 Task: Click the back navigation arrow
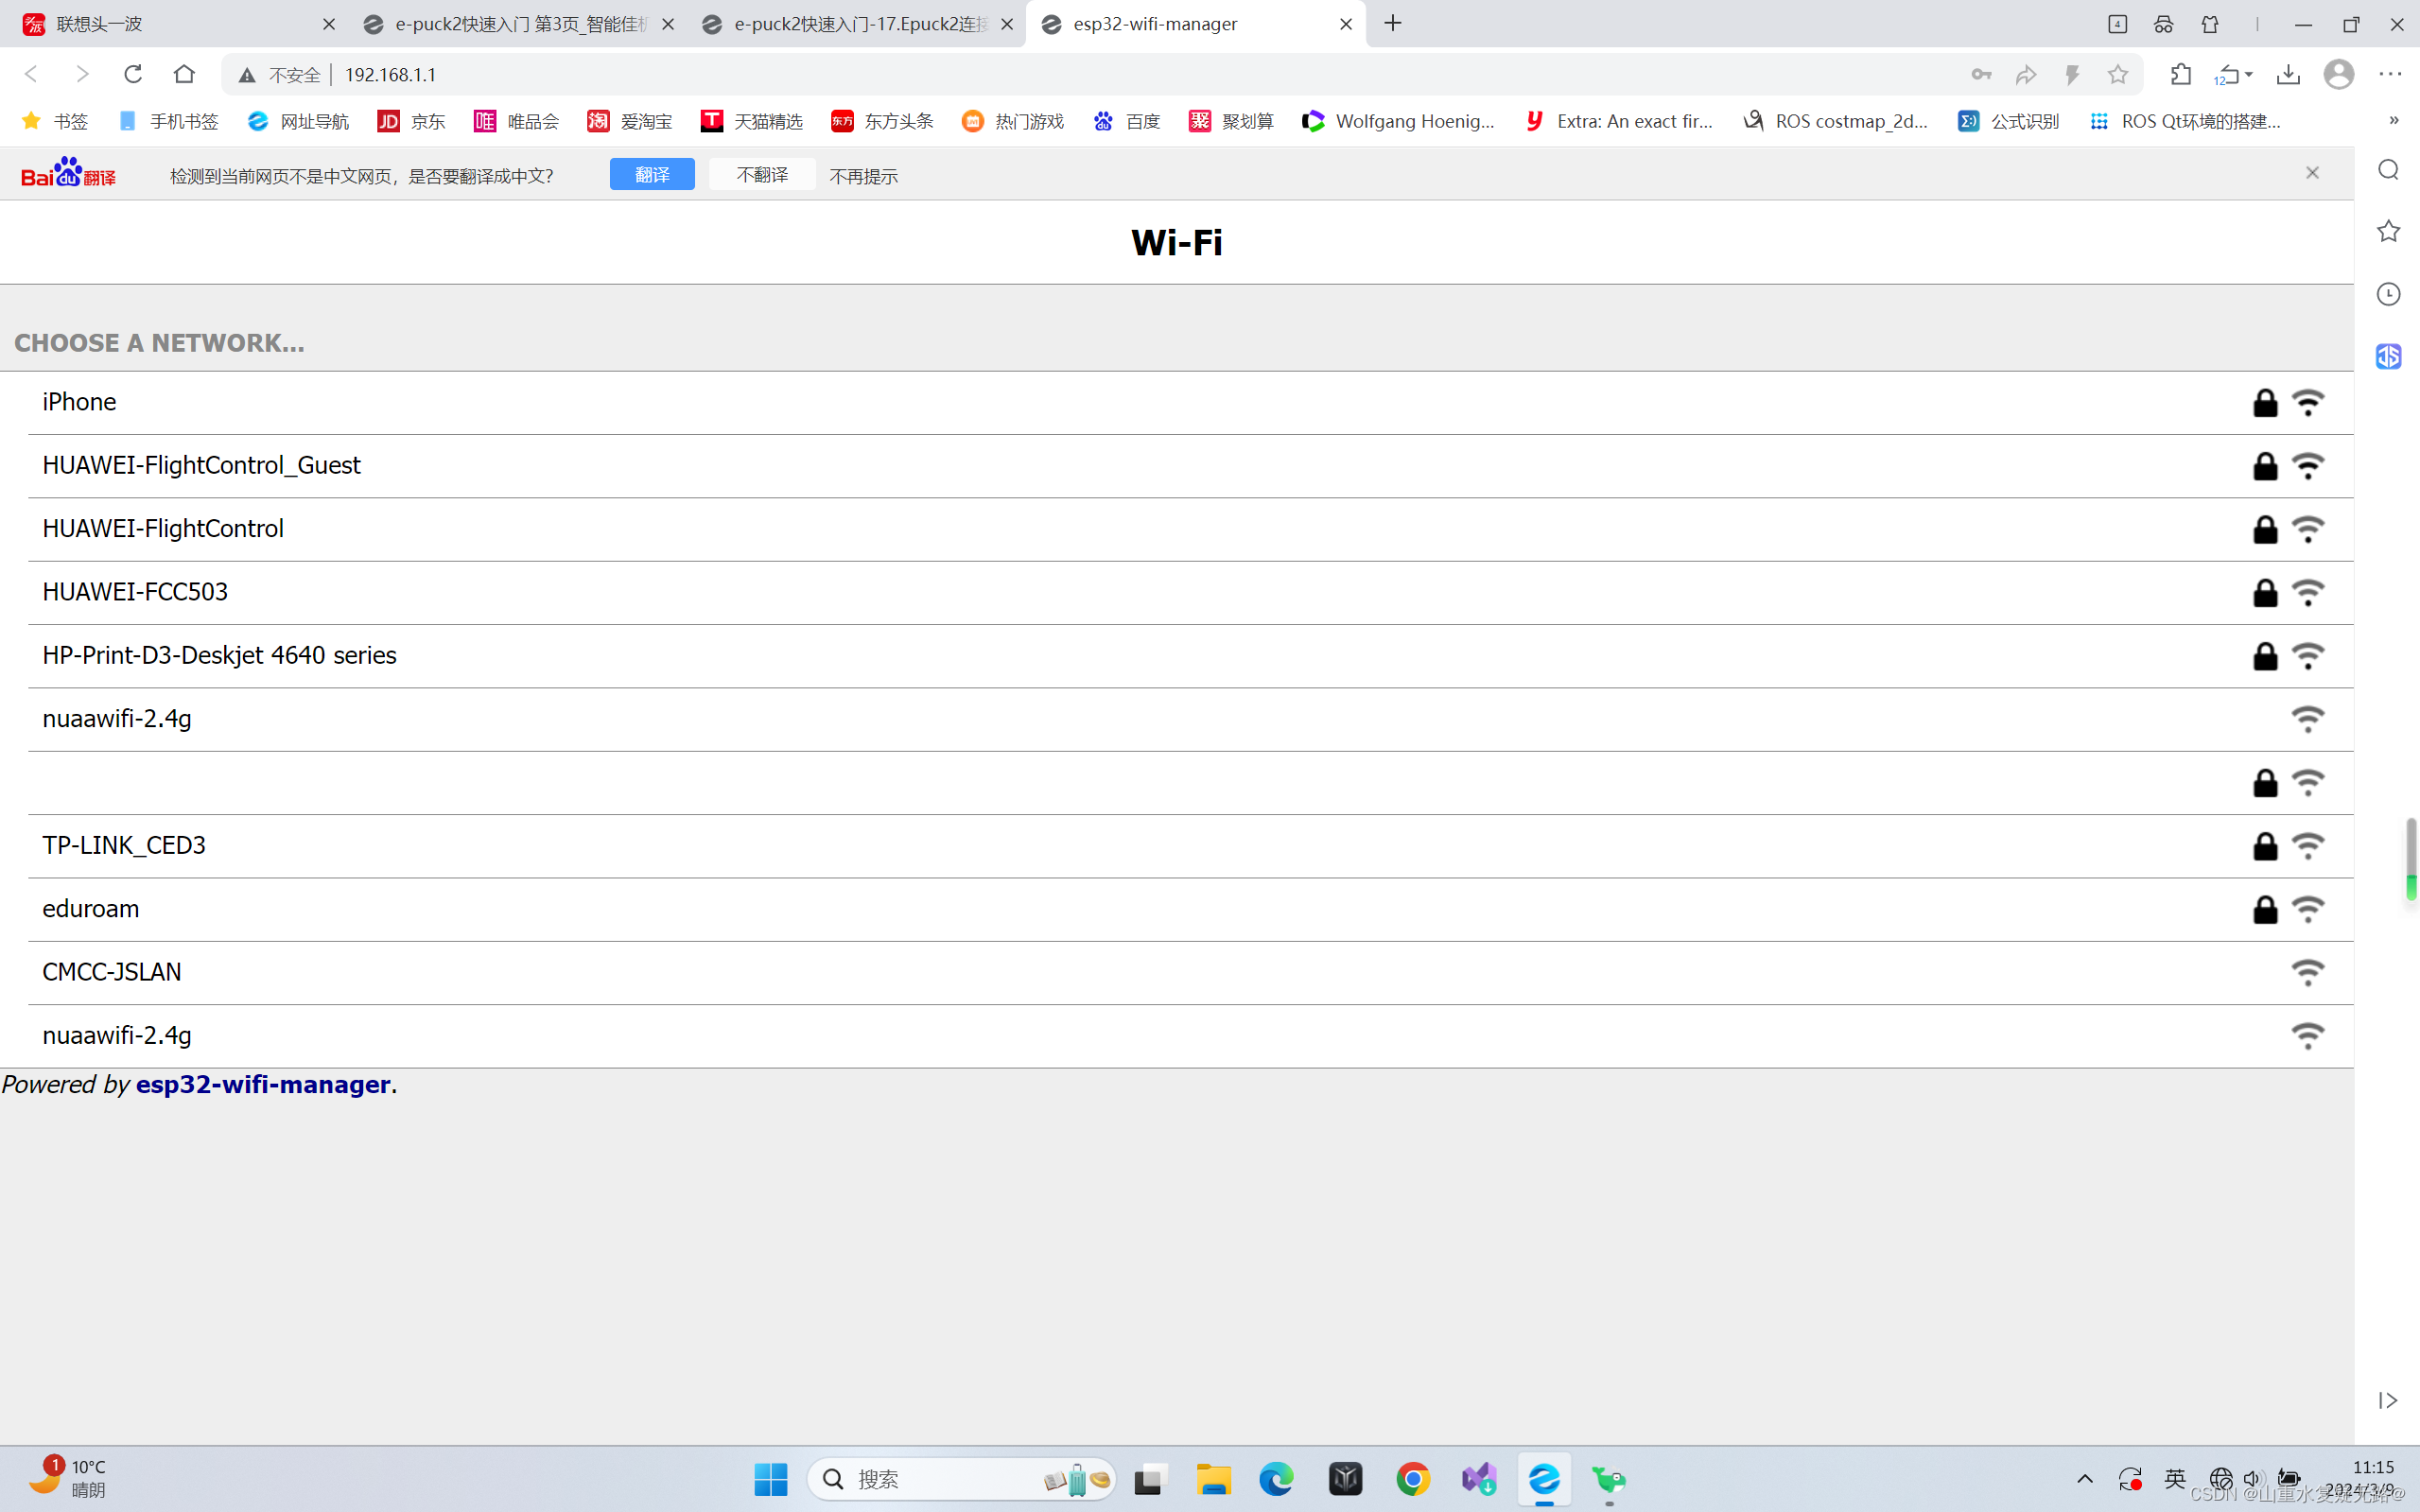(31, 74)
